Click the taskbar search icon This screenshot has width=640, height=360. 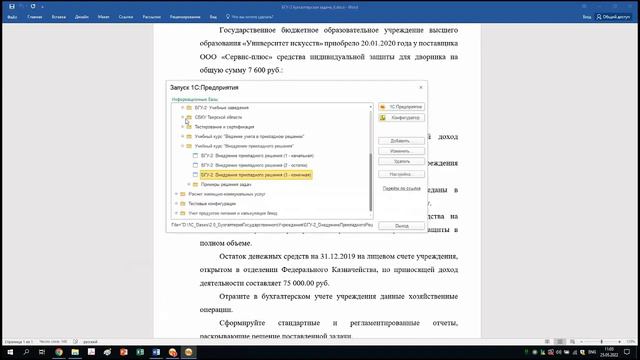(x=26, y=352)
